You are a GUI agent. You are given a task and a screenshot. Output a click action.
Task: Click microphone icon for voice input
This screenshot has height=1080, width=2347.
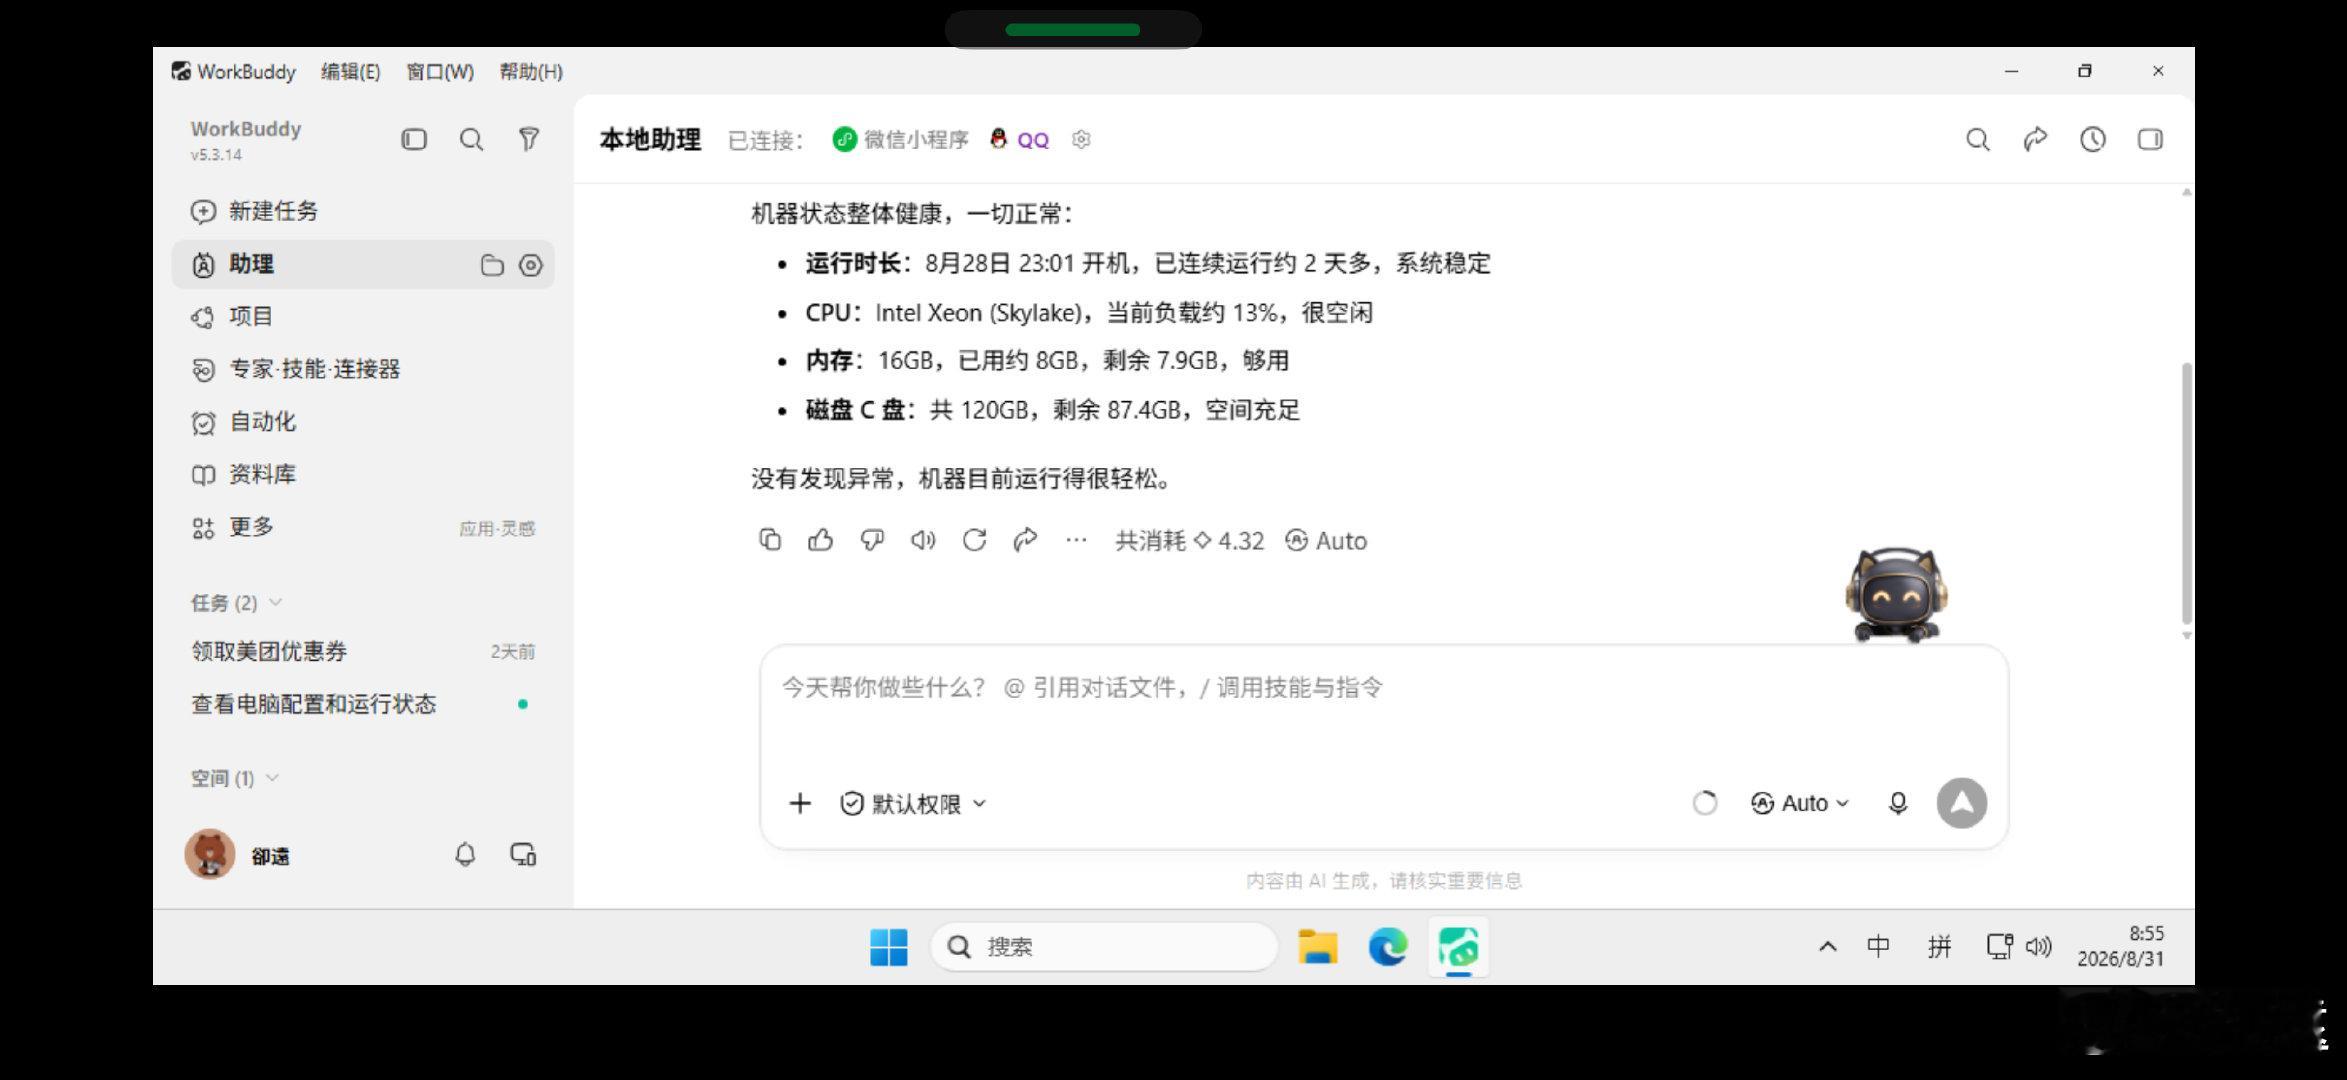click(x=1898, y=803)
